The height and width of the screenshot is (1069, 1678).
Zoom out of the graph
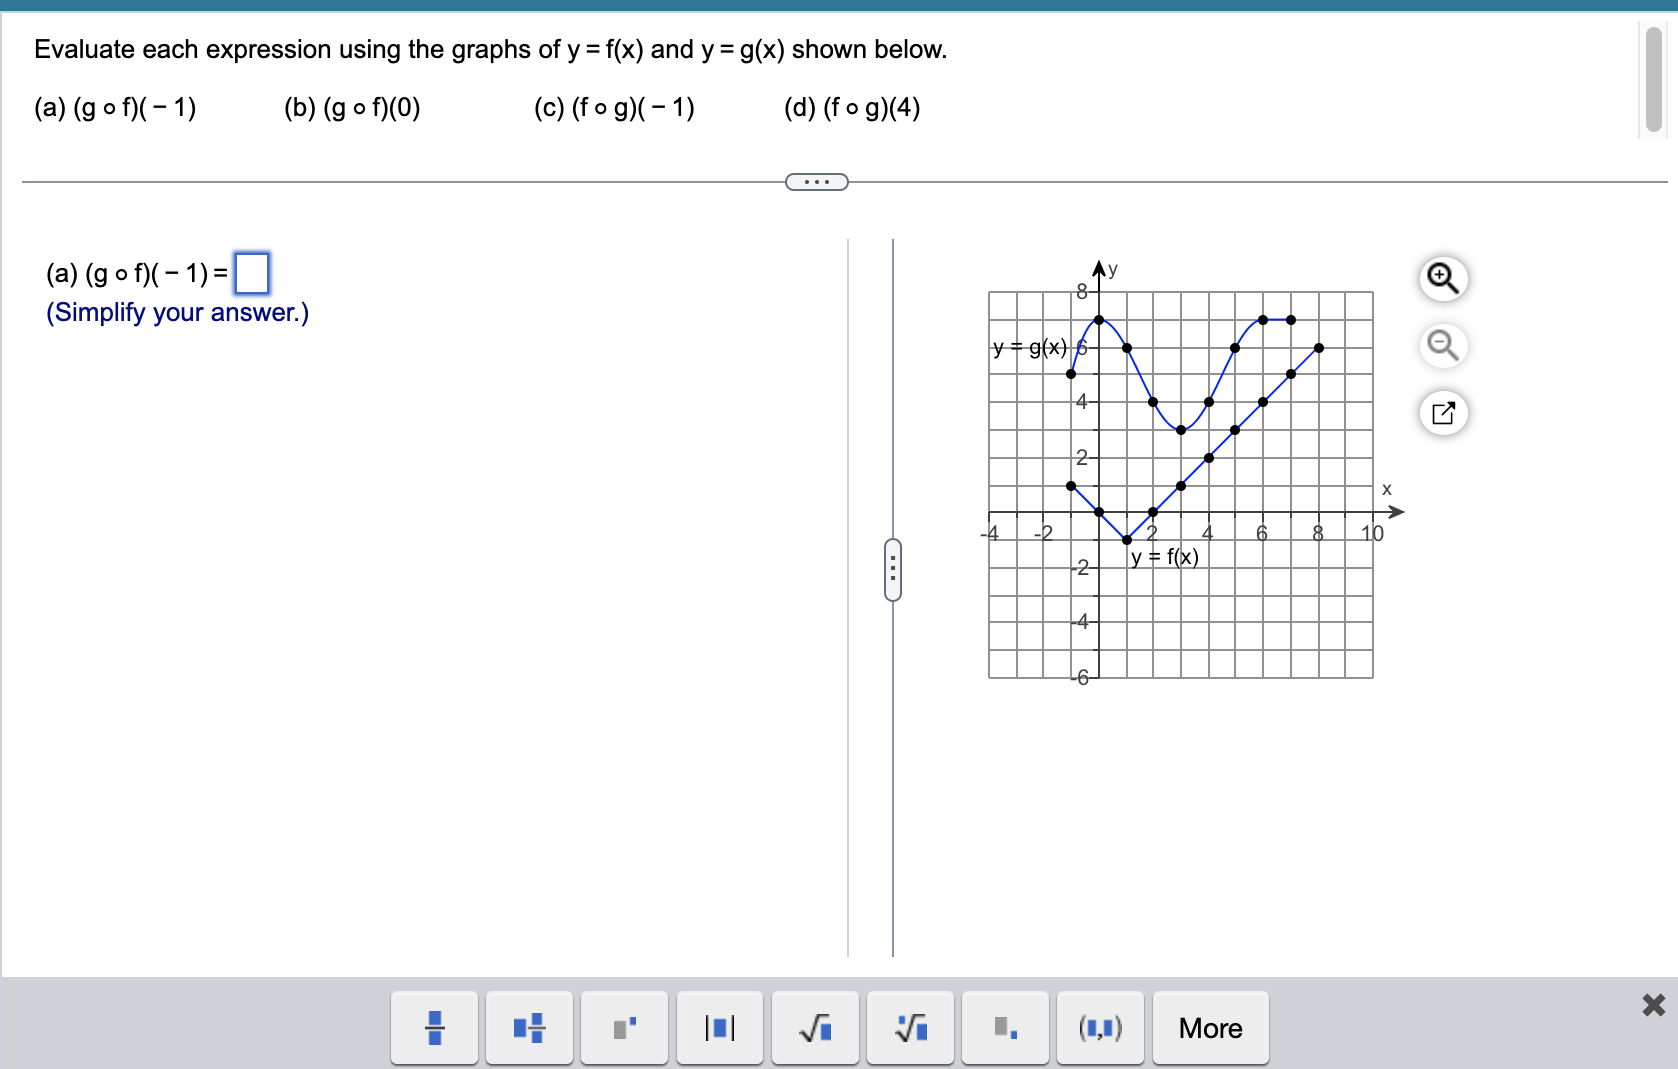(1443, 346)
